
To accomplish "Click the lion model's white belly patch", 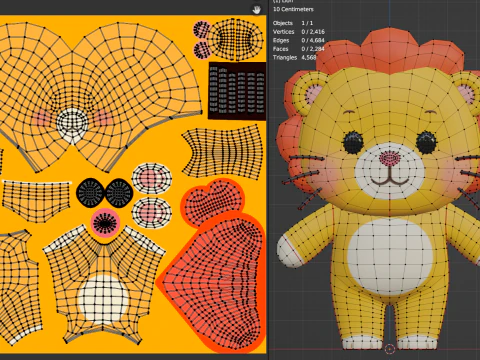I will pyautogui.click(x=389, y=256).
